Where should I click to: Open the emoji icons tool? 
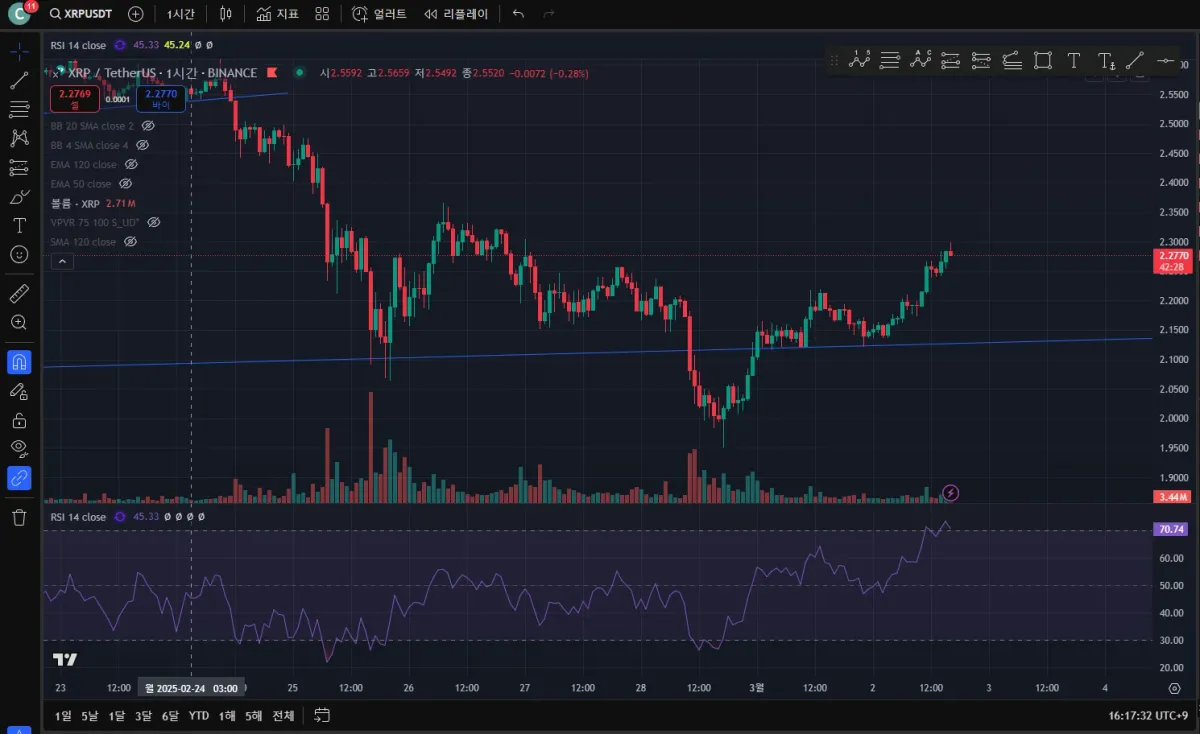tap(19, 254)
